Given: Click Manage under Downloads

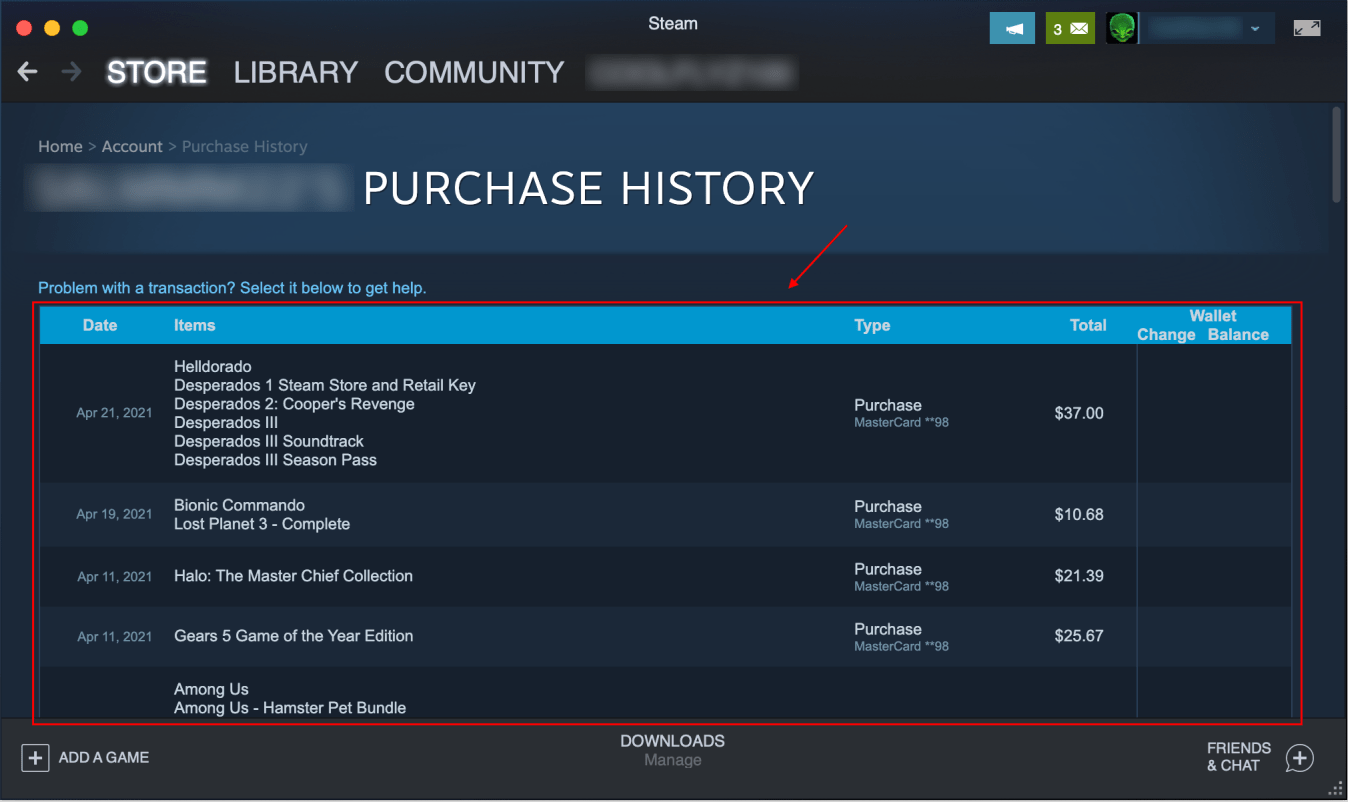Looking at the screenshot, I should pyautogui.click(x=672, y=760).
